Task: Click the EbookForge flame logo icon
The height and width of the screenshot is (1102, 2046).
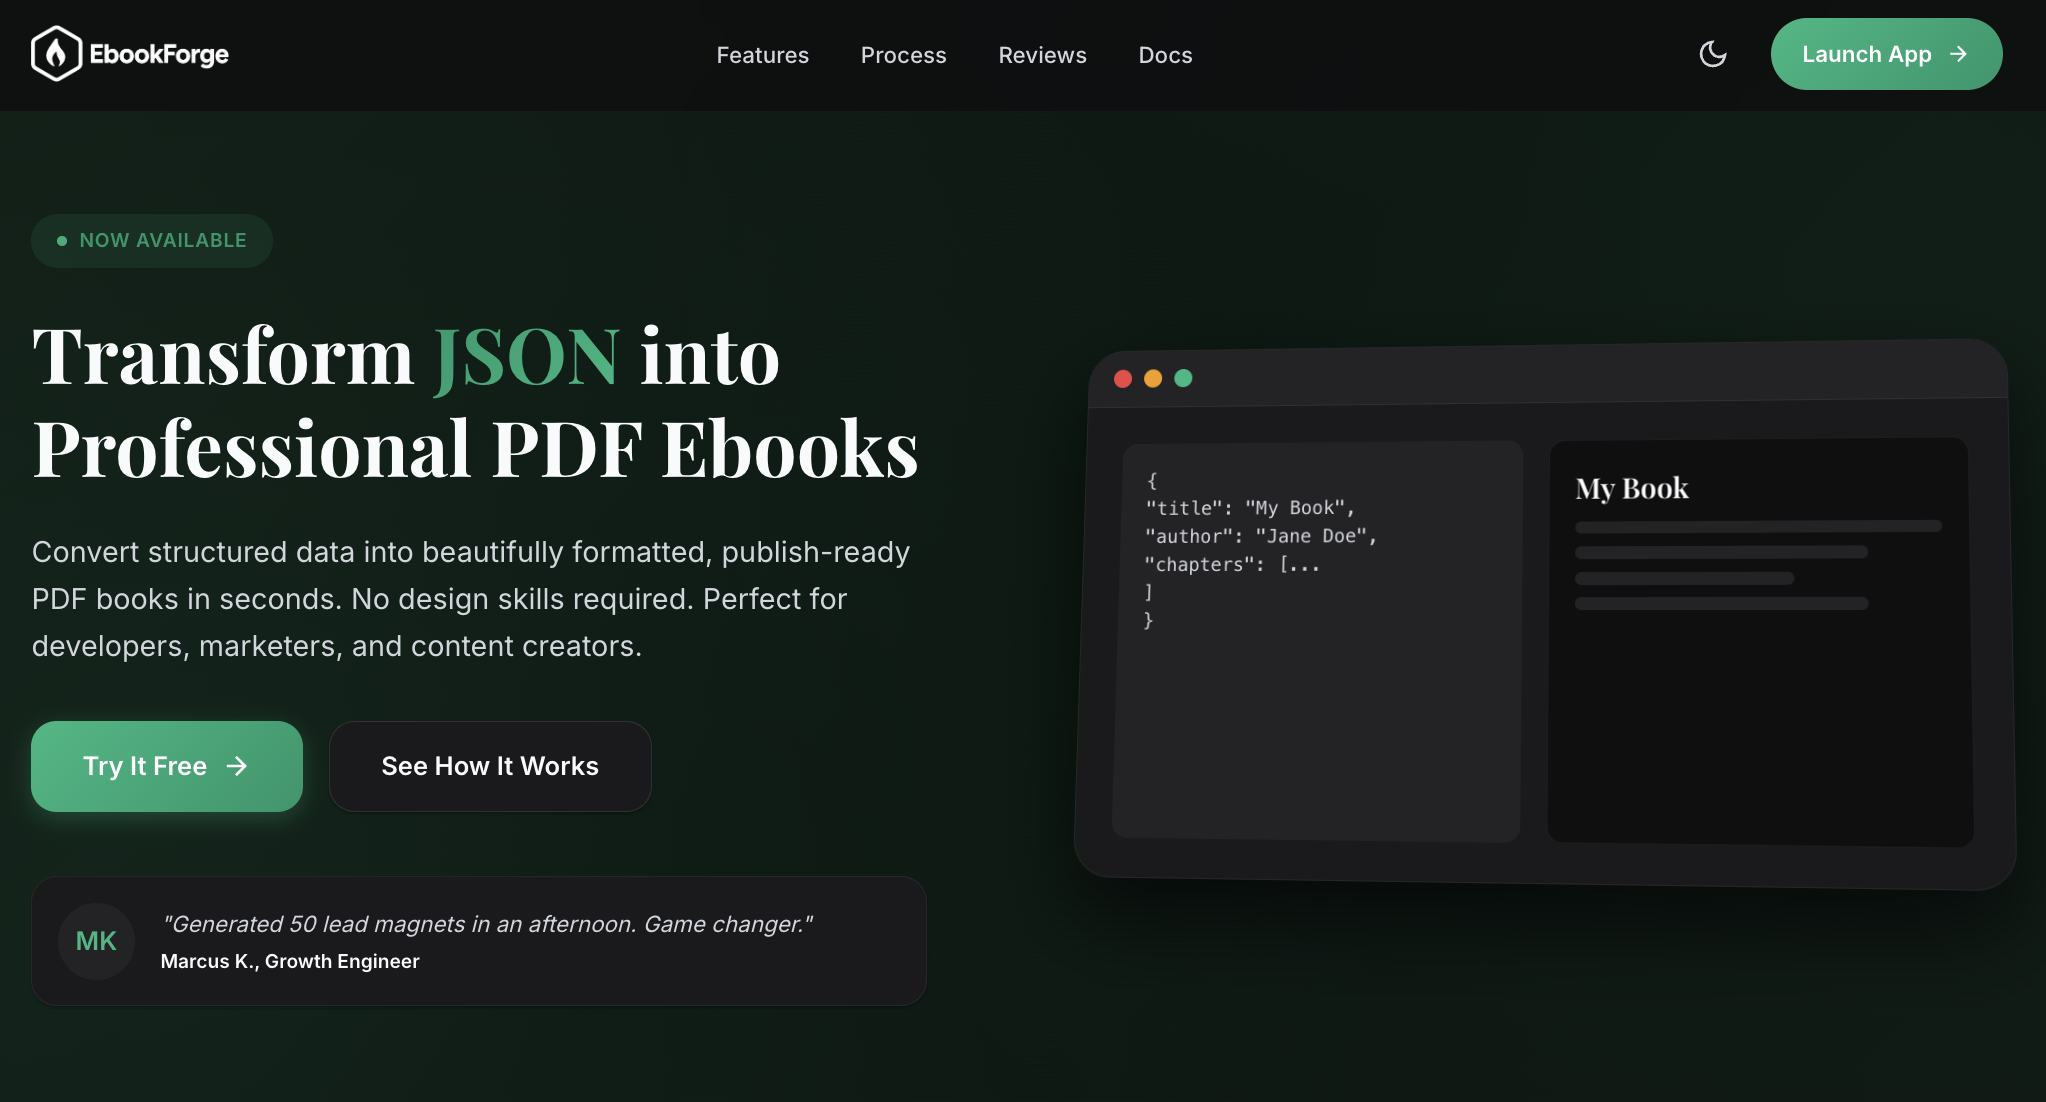Action: click(55, 53)
